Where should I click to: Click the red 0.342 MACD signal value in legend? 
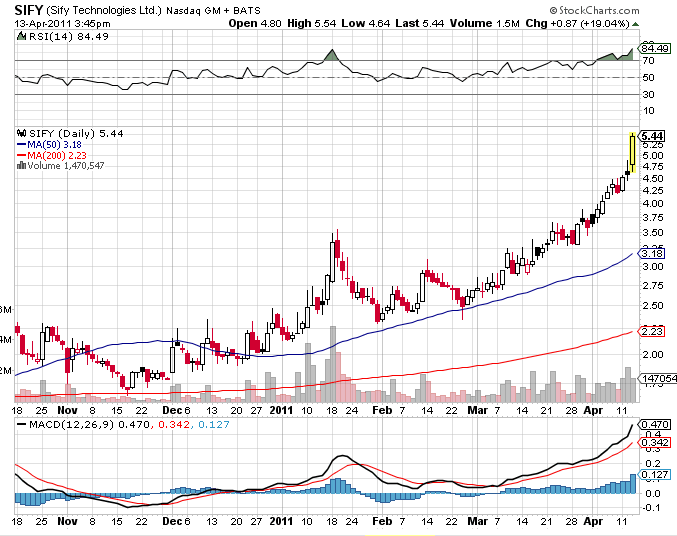click(x=174, y=425)
